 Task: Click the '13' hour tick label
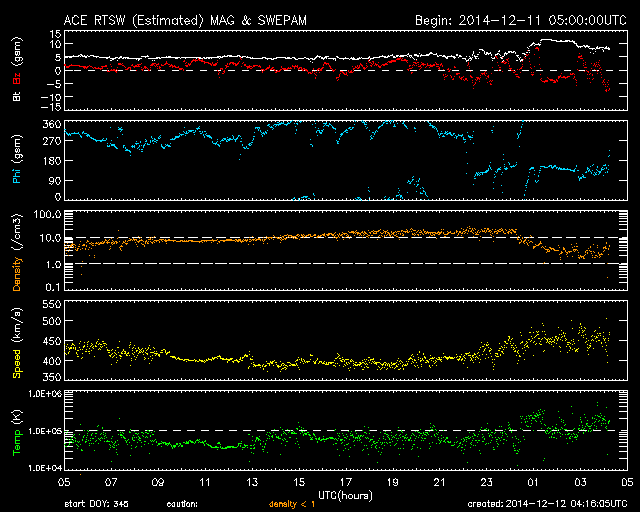pyautogui.click(x=252, y=482)
